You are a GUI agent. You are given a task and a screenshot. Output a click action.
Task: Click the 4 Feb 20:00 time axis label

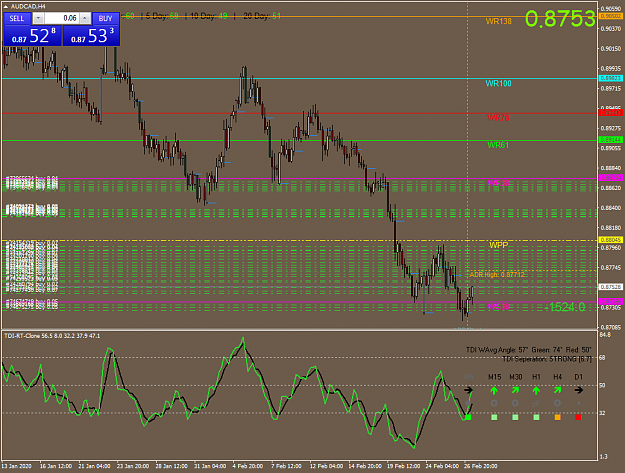point(248,466)
